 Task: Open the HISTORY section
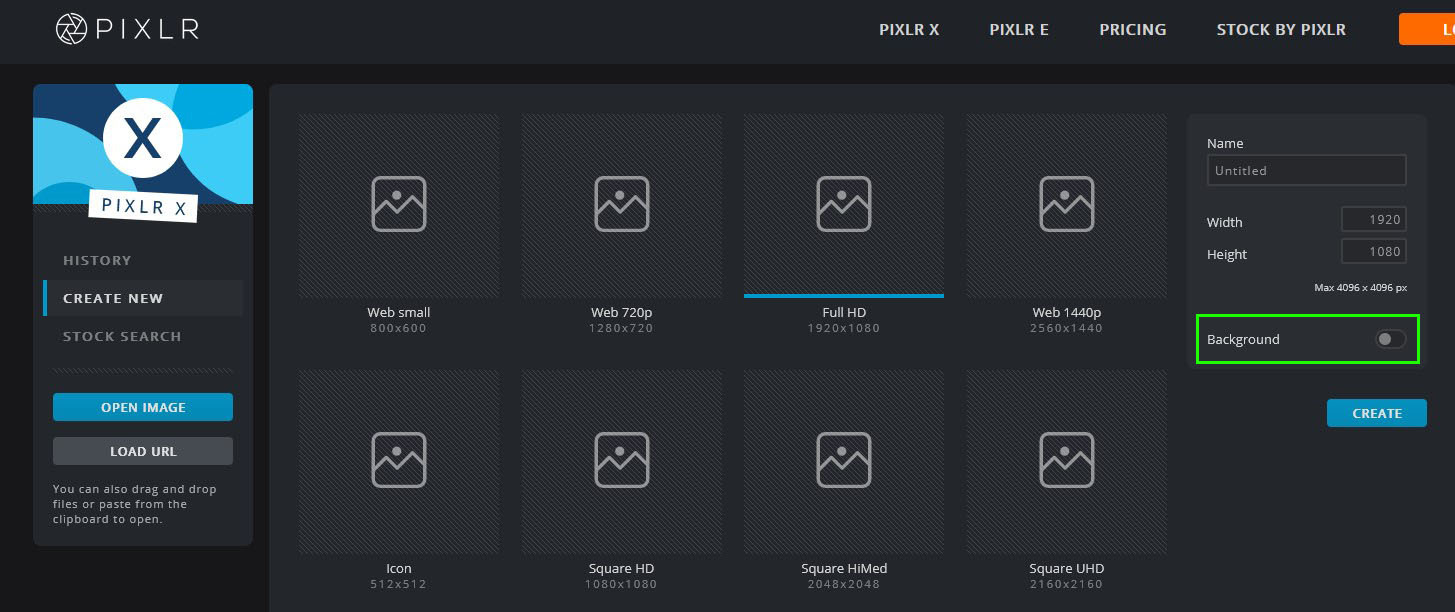(97, 260)
